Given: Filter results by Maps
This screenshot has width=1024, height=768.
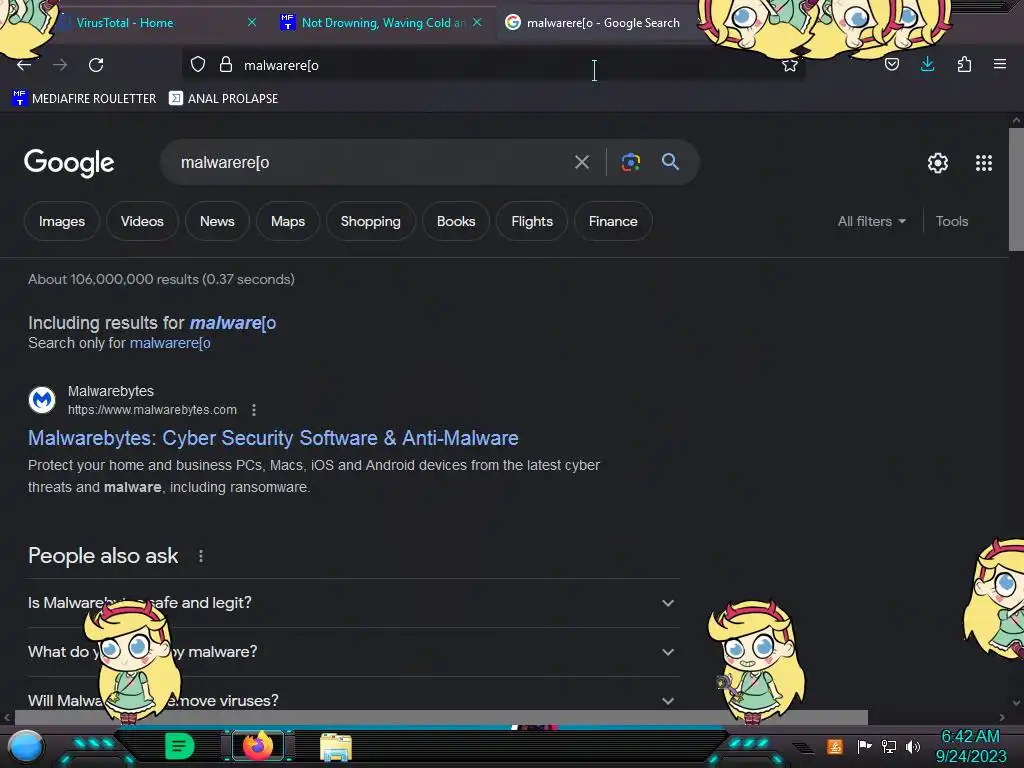Looking at the screenshot, I should 288,221.
